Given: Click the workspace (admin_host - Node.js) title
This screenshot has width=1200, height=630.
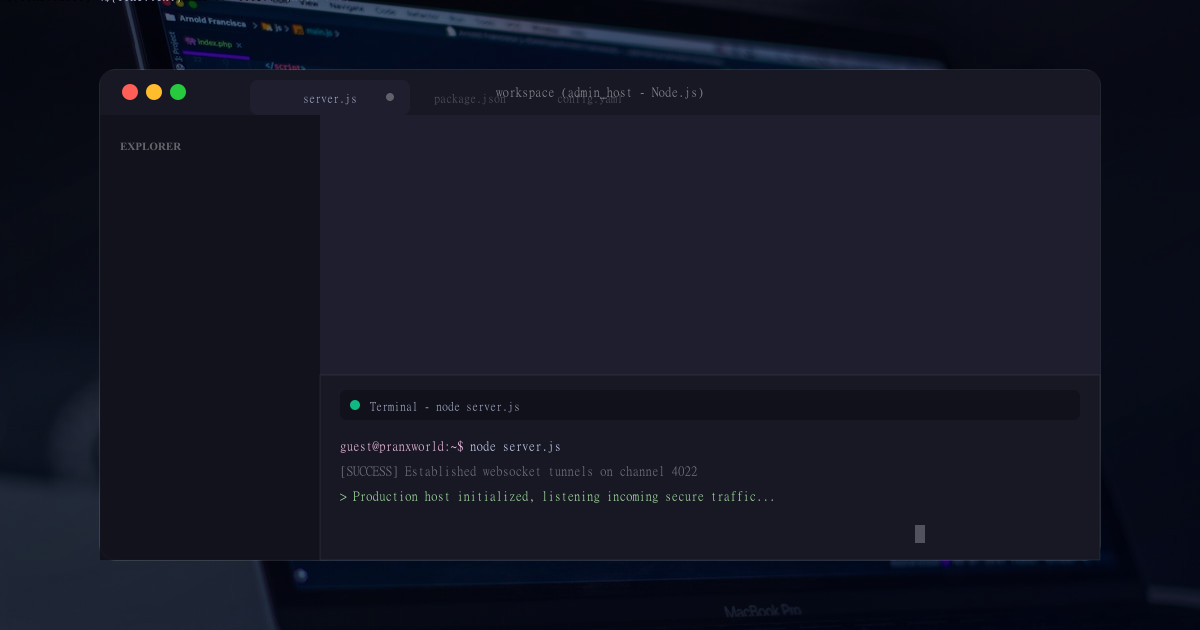Looking at the screenshot, I should click(x=600, y=92).
